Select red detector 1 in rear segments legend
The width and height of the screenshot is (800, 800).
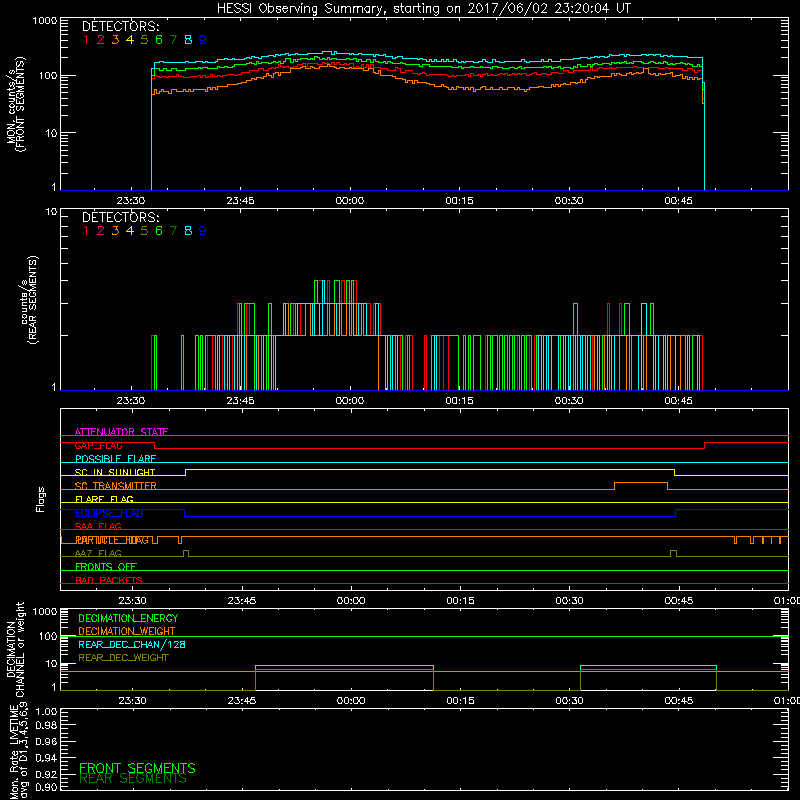click(86, 231)
